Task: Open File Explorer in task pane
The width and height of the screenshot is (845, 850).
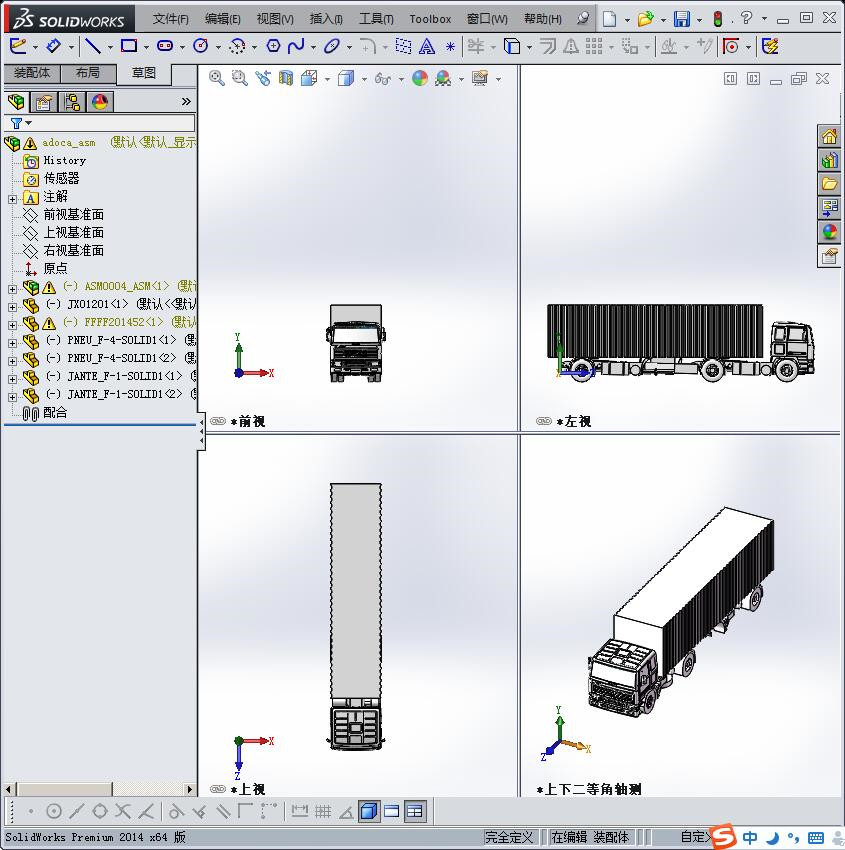Action: click(829, 184)
